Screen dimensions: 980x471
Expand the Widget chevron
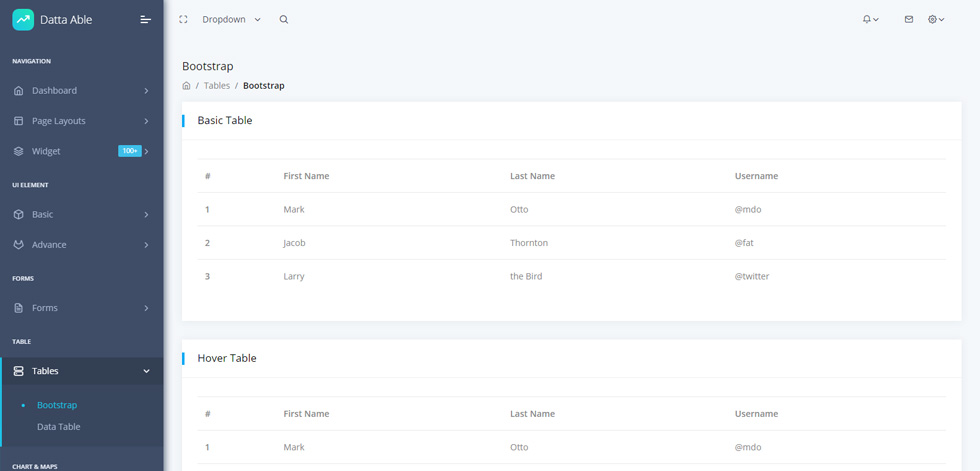pyautogui.click(x=146, y=151)
